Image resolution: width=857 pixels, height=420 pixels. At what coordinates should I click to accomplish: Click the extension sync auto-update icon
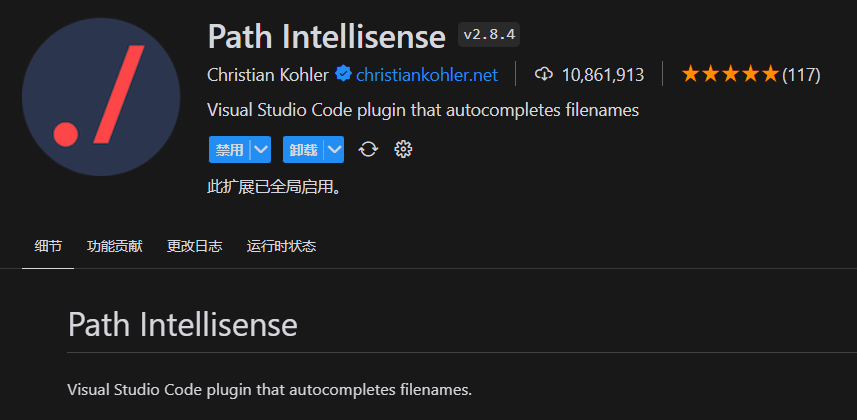coord(368,149)
